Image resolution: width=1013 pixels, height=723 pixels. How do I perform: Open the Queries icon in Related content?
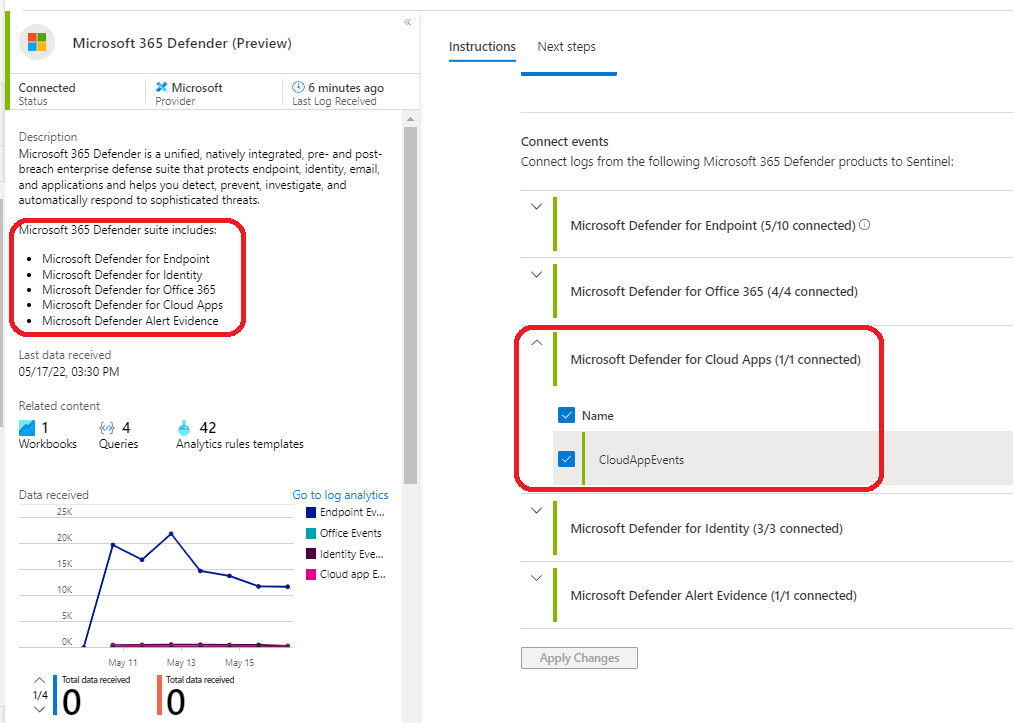click(x=107, y=428)
